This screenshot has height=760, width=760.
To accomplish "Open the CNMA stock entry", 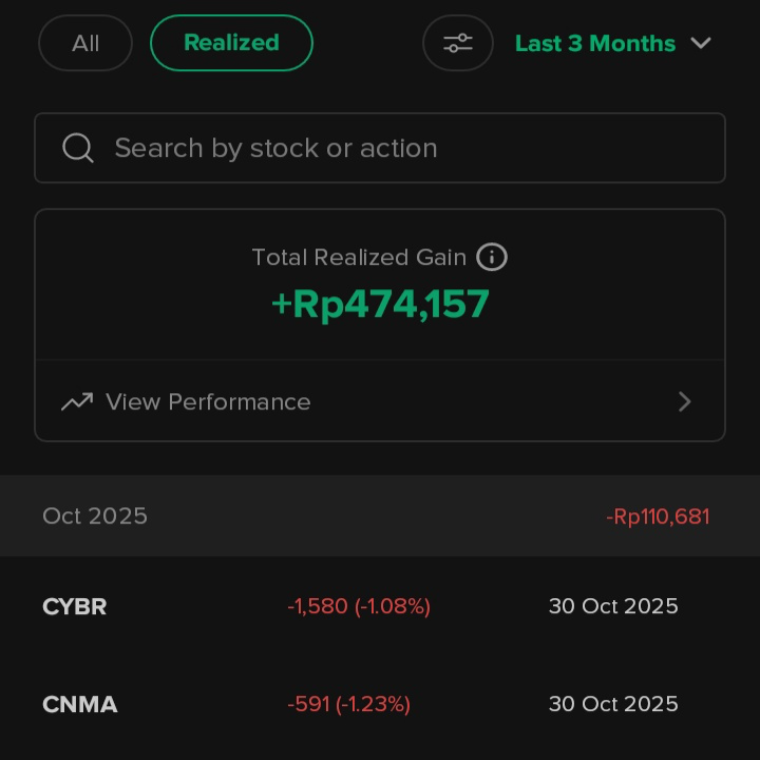I will pos(80,704).
